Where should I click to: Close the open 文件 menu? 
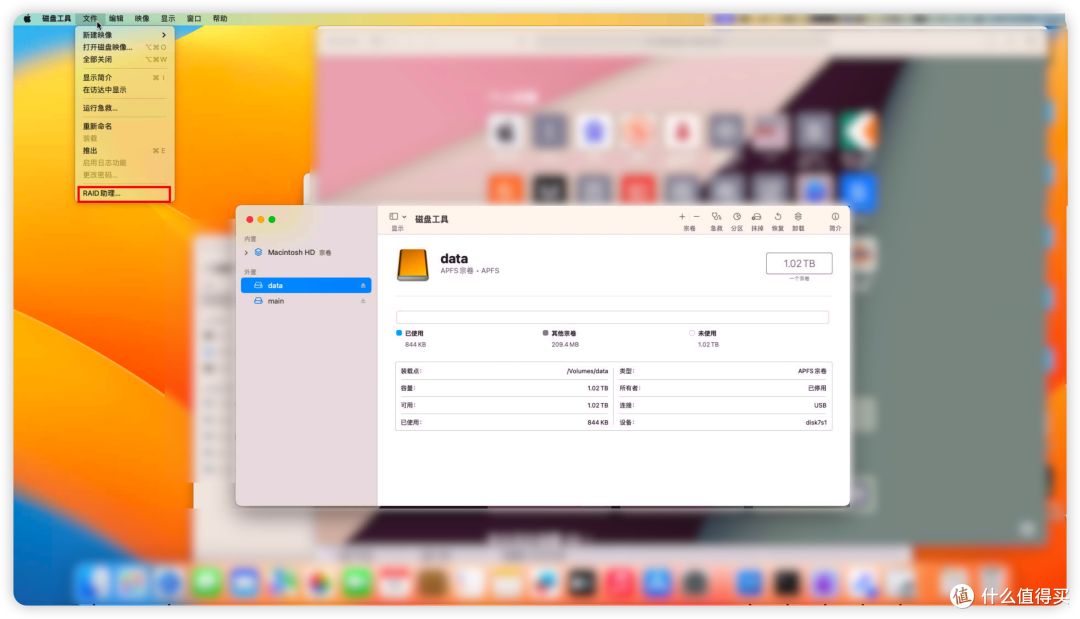pos(90,19)
